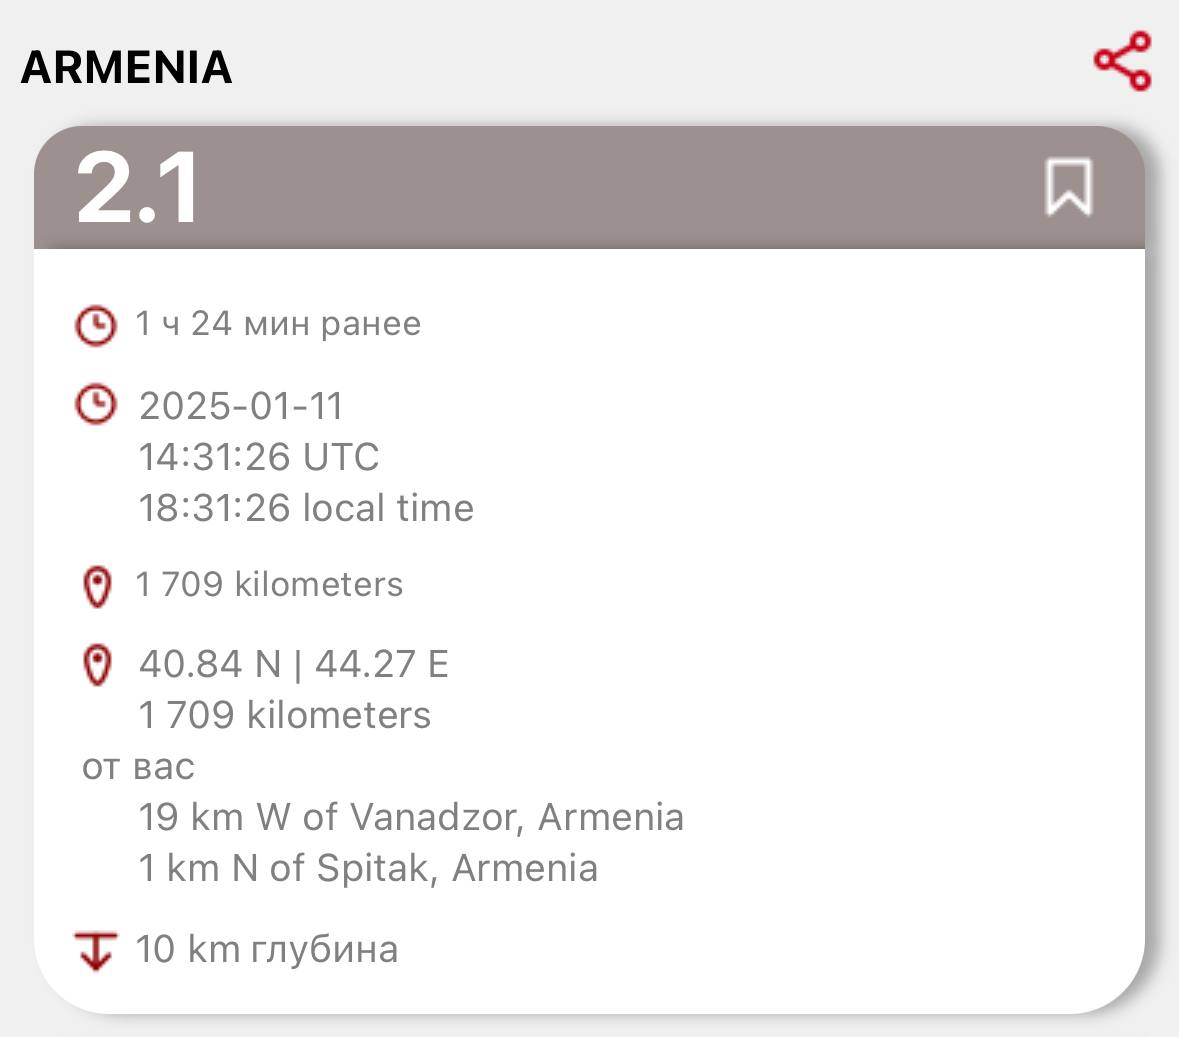
Task: Click the "от вас" label
Action: (x=138, y=767)
